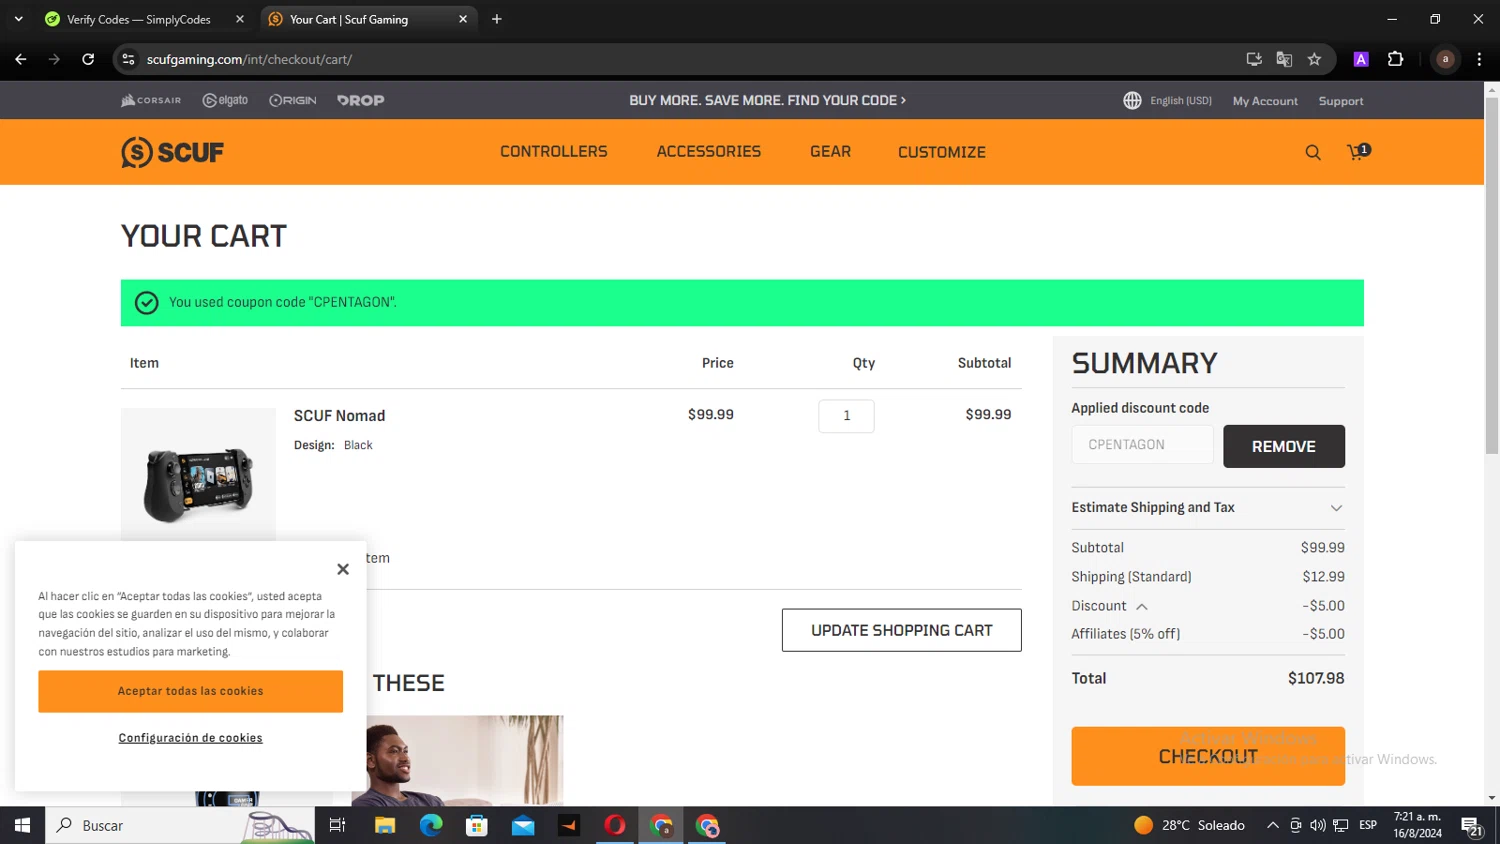Screen dimensions: 1500x844
Task: Reload the page
Action: click(x=88, y=59)
